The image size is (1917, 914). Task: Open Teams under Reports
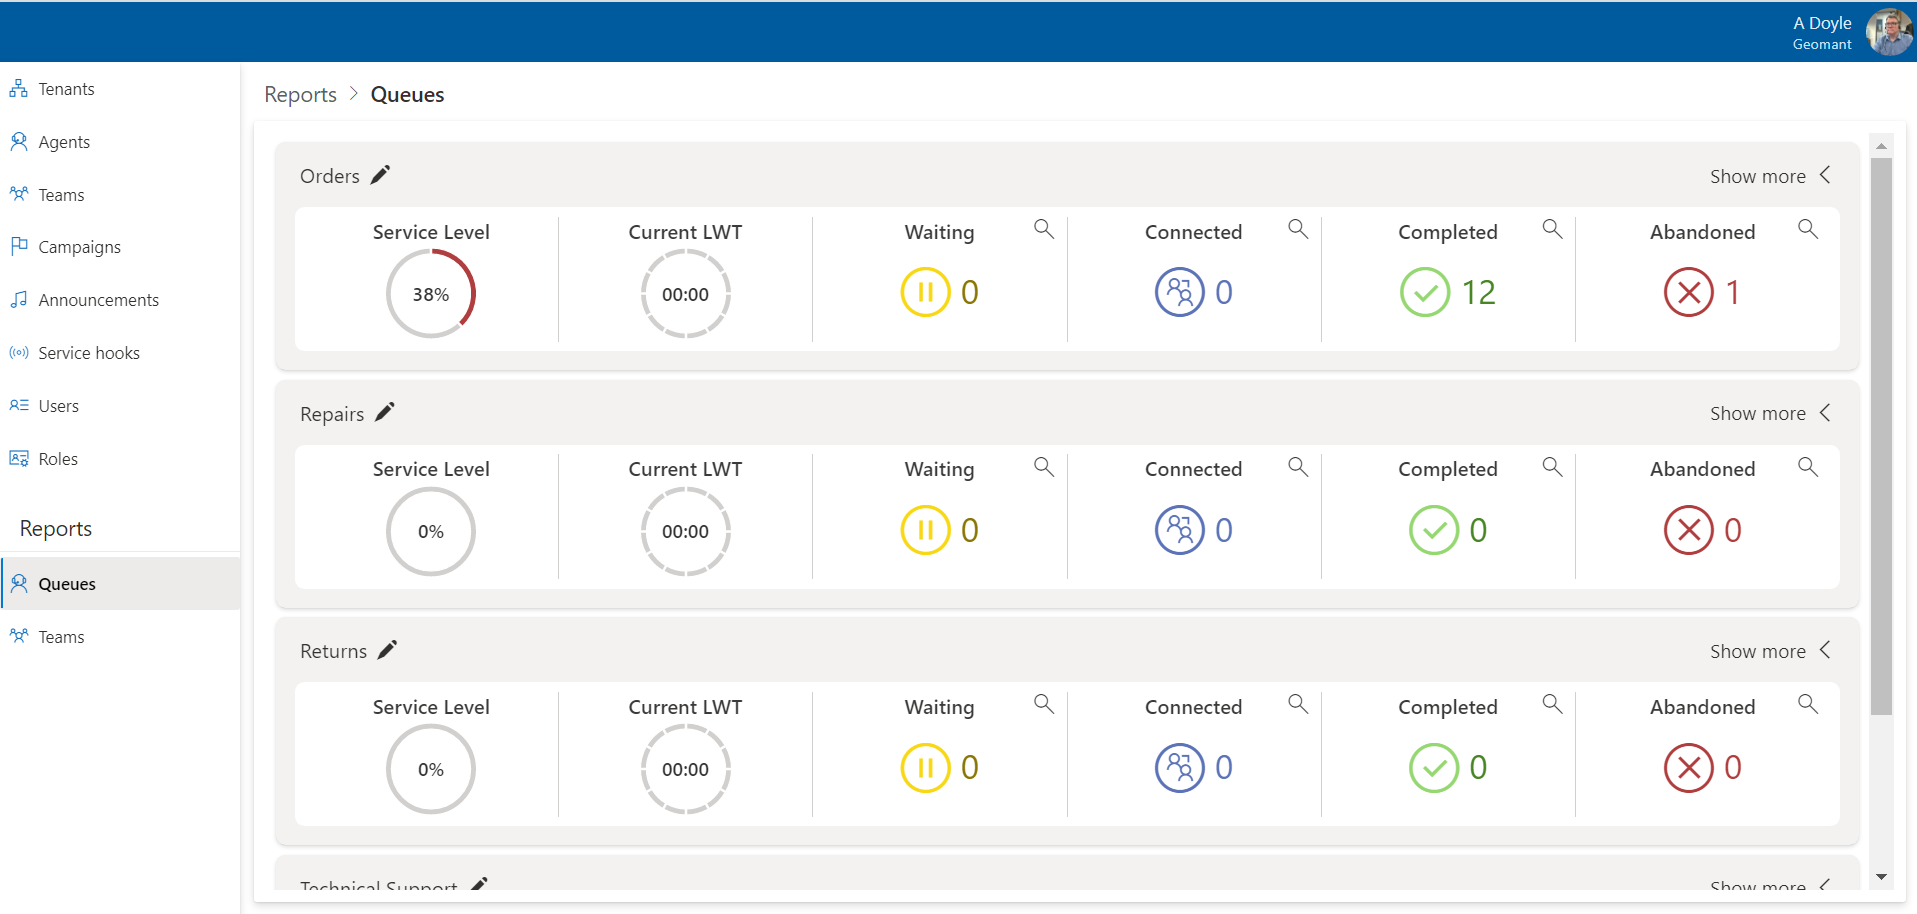pos(61,636)
